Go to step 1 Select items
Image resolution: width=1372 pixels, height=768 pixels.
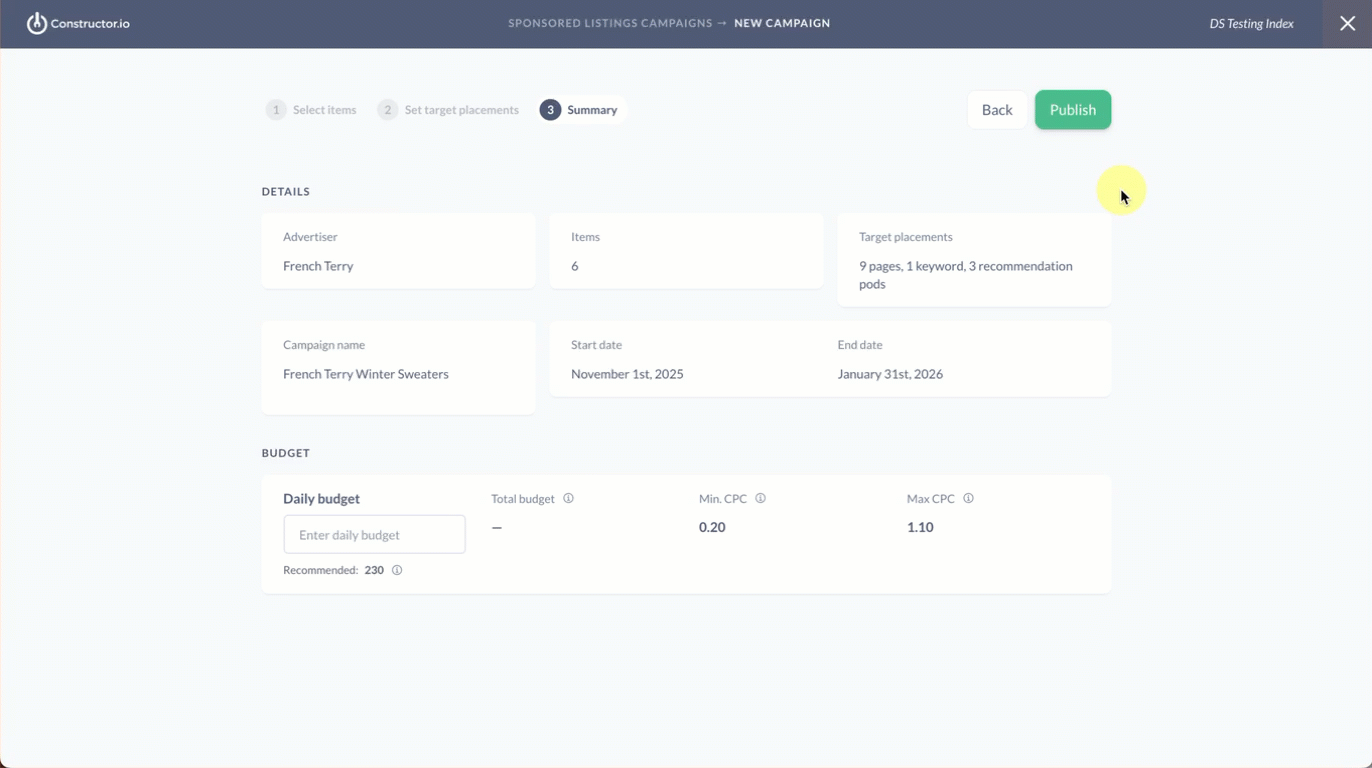[x=311, y=110]
